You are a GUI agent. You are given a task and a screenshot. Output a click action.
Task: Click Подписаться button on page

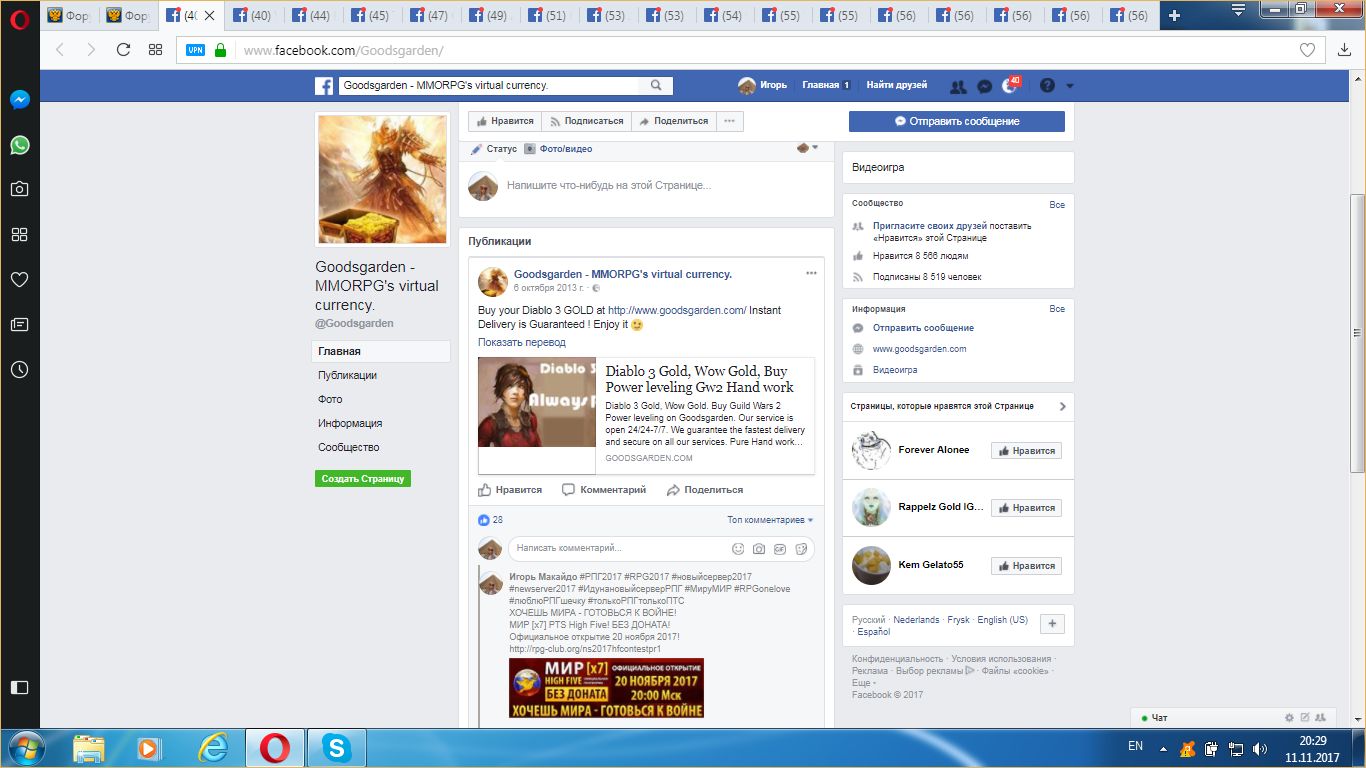tap(587, 121)
